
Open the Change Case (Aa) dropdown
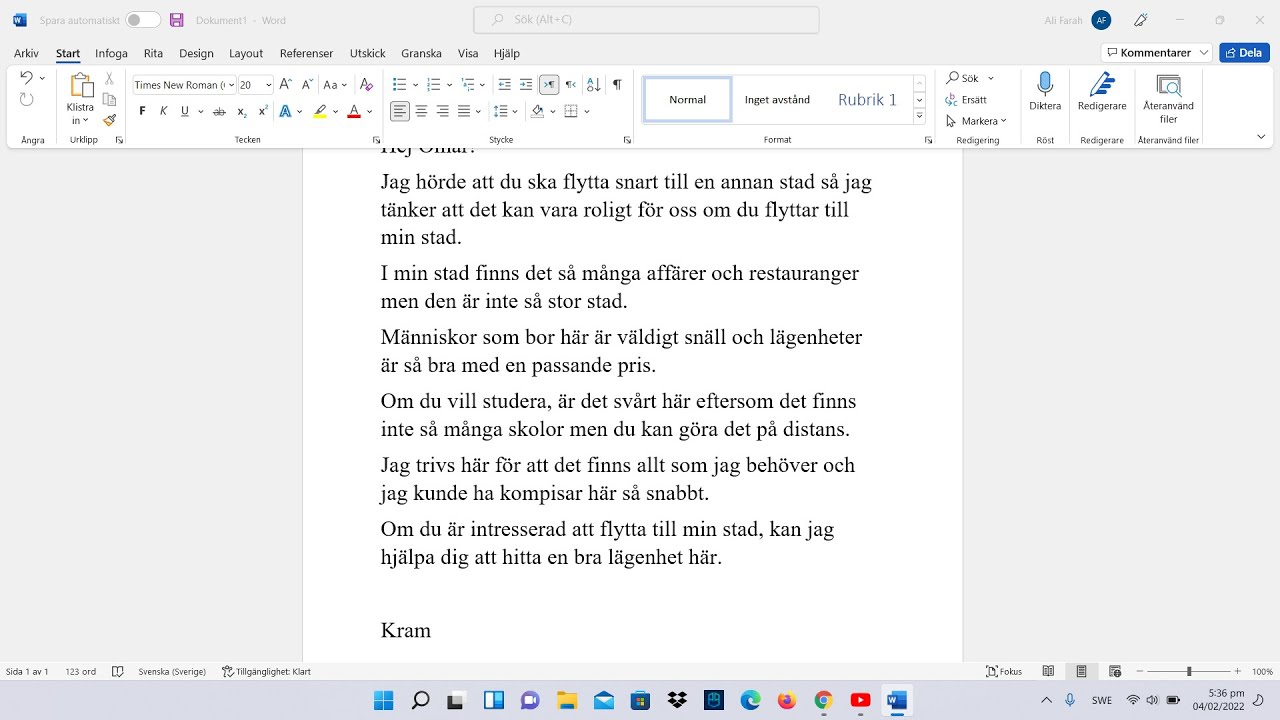coord(335,85)
